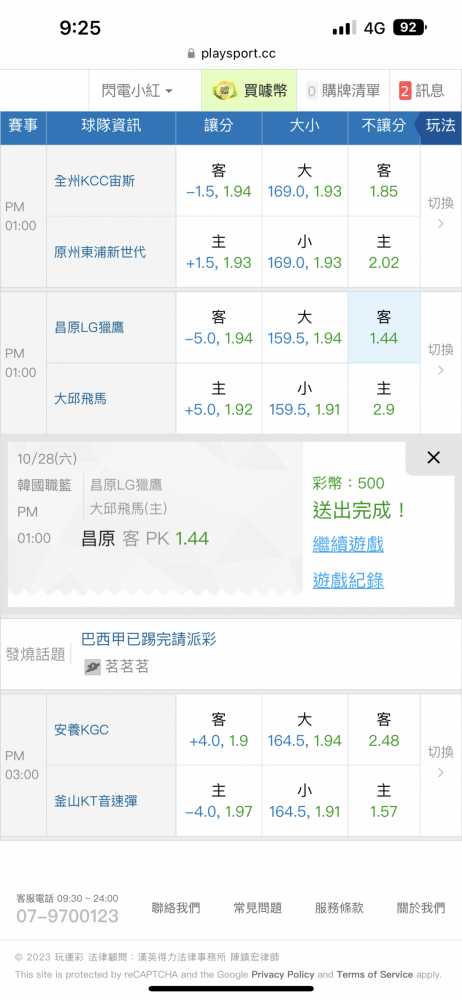Open the 遊戲紀錄 link
Viewport: 462px width, 1000px height.
pos(348,580)
